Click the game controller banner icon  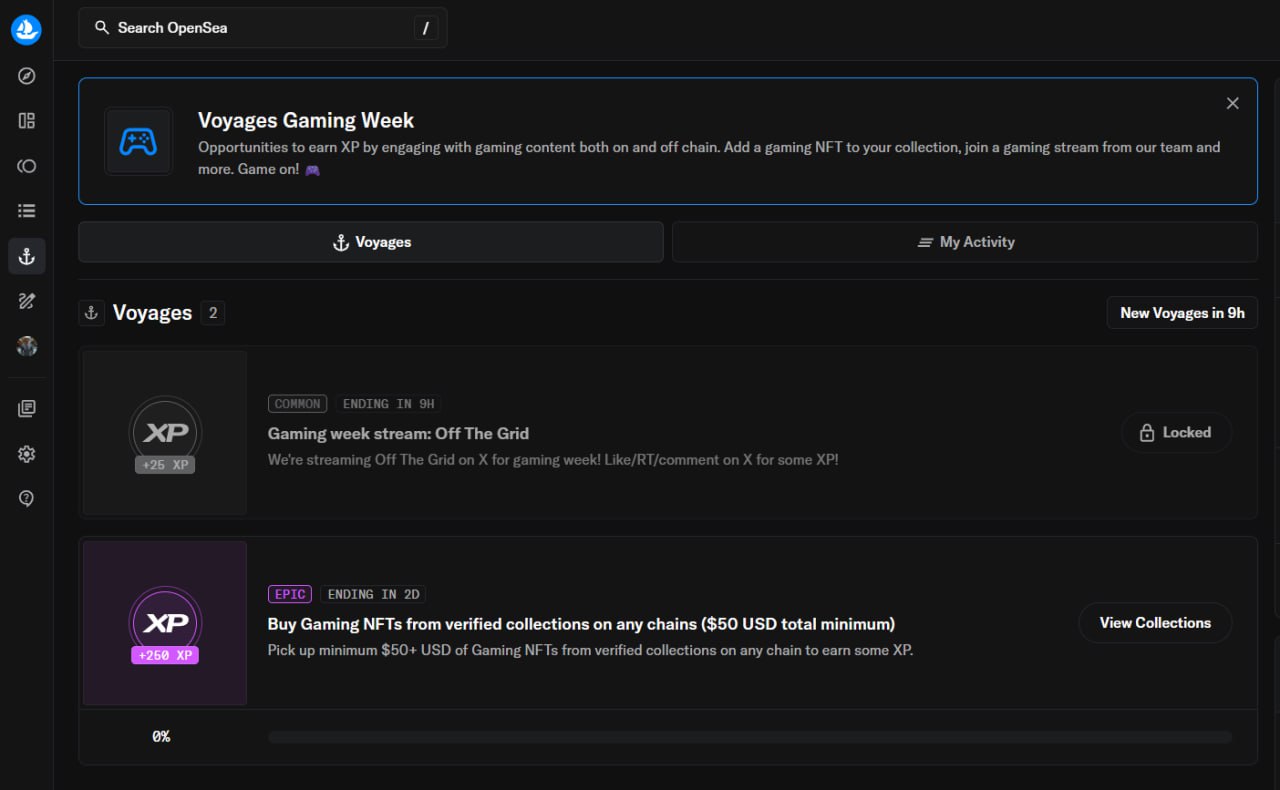click(x=138, y=142)
